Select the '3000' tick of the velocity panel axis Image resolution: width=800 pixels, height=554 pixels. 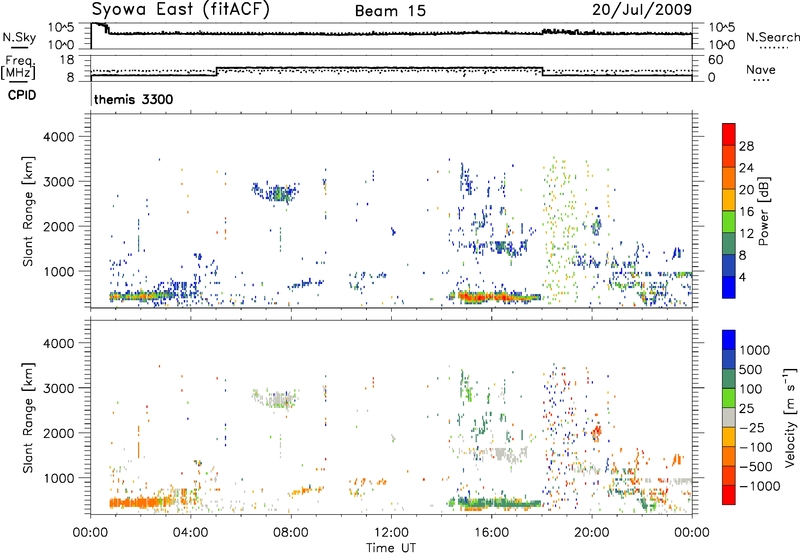(59, 388)
